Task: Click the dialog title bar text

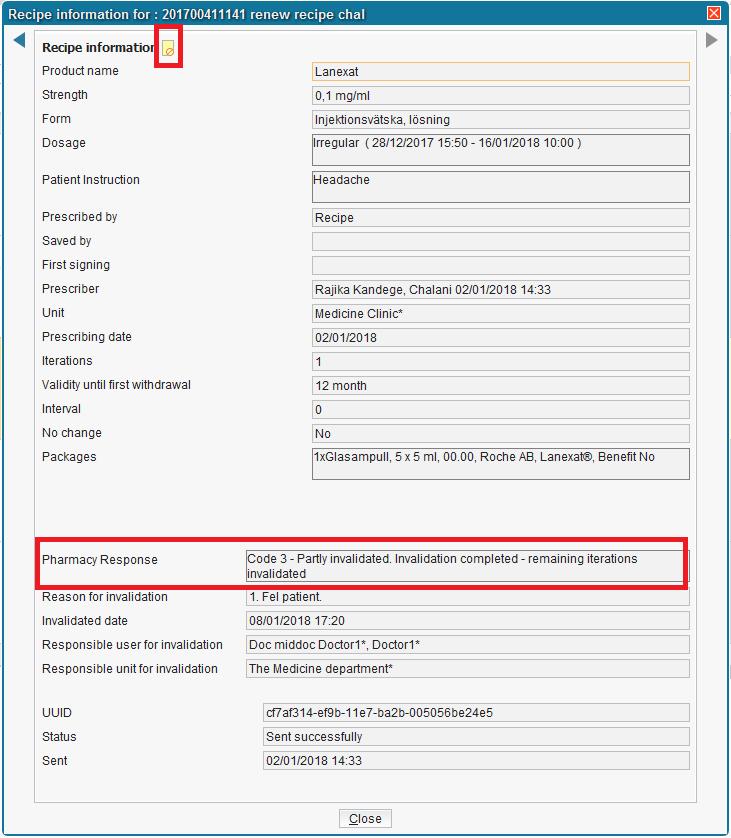Action: [x=186, y=14]
